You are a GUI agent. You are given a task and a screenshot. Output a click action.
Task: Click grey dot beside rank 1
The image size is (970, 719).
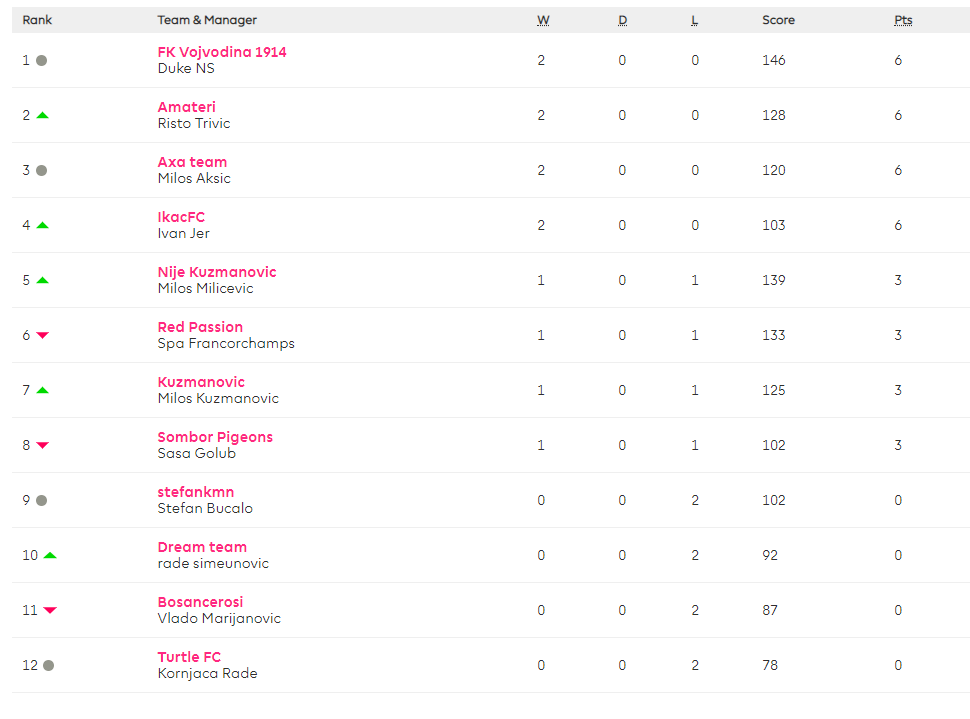coord(41,60)
